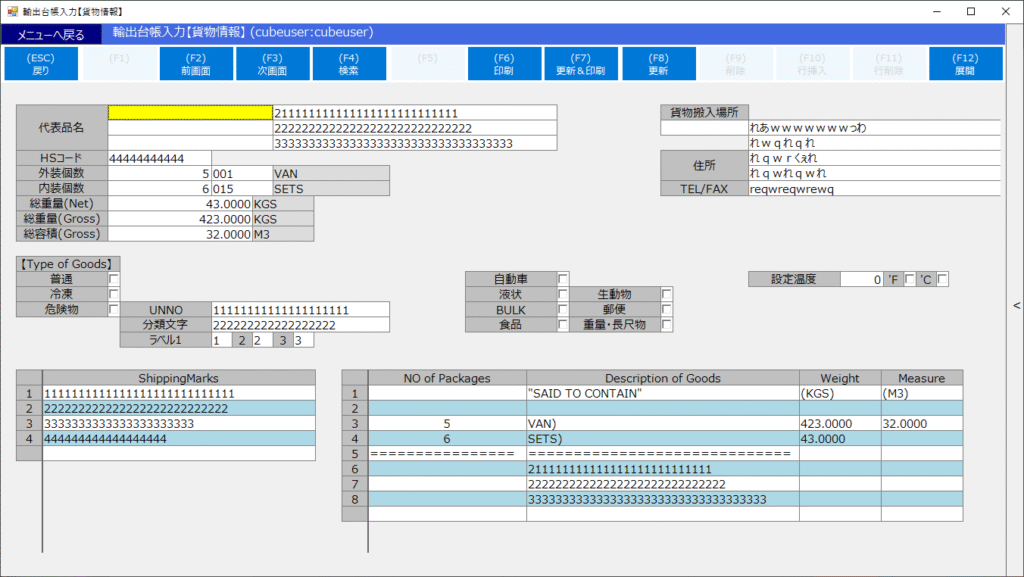This screenshot has width=1024, height=577.
Task: Select row 3 in the ShippingMarks table
Action: (x=178, y=424)
